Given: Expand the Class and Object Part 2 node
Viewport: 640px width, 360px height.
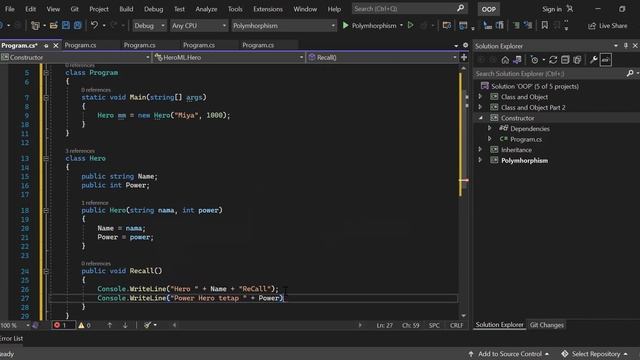Looking at the screenshot, I should click(480, 107).
